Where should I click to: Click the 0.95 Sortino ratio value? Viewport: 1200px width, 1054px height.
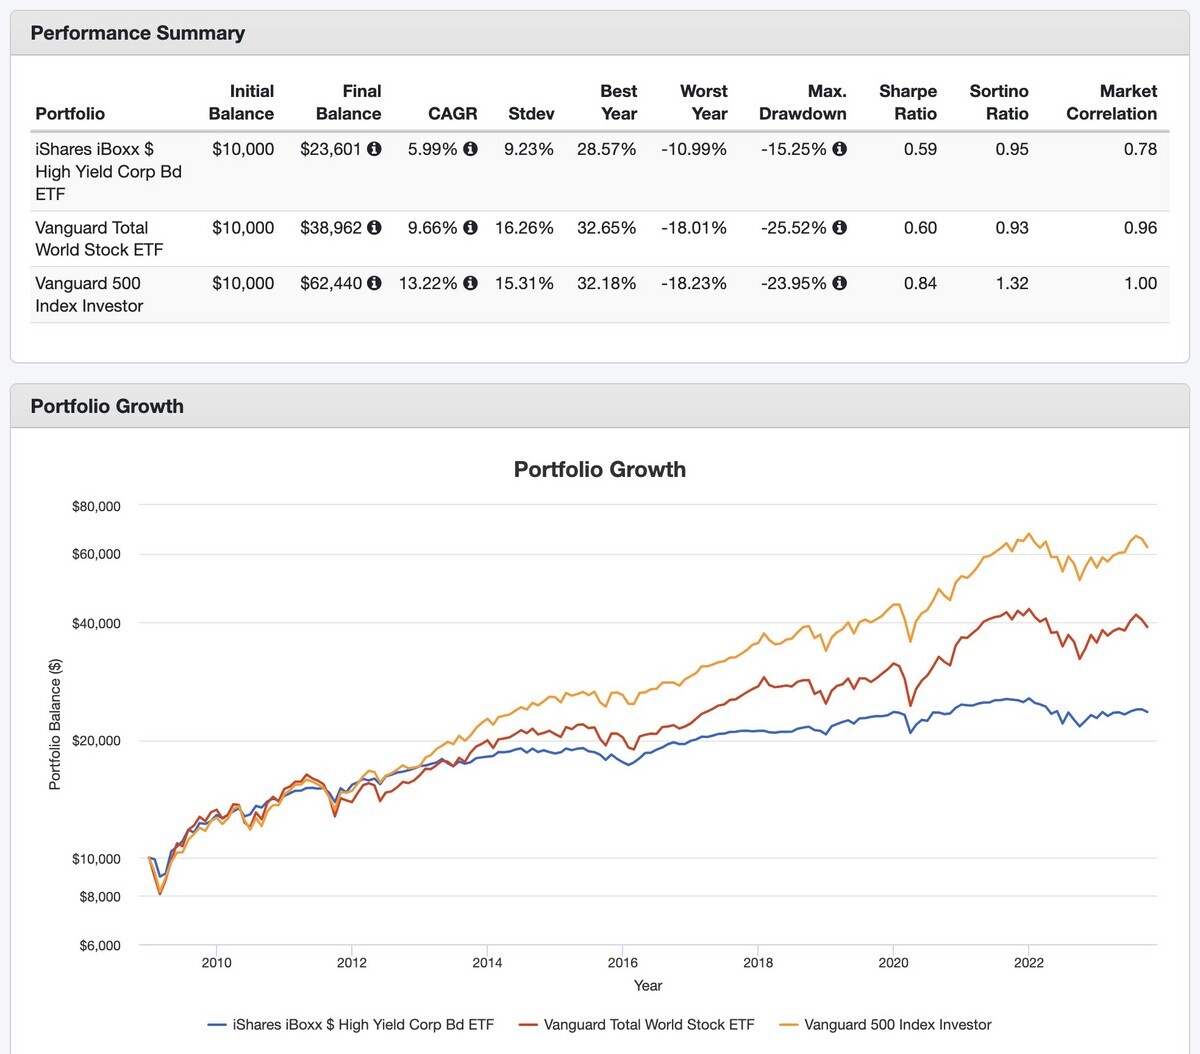pos(1012,149)
